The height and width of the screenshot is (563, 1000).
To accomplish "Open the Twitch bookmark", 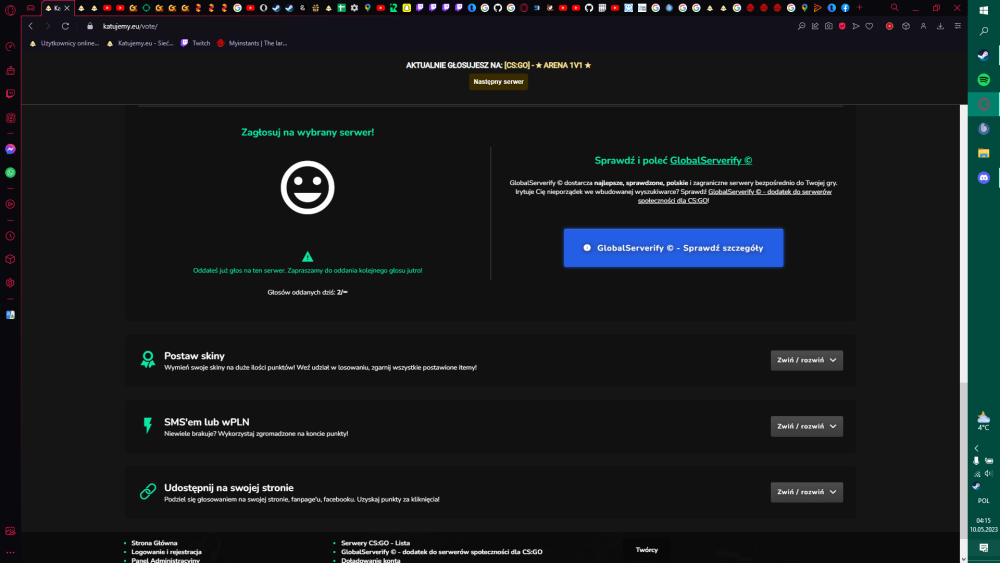I will [x=196, y=43].
